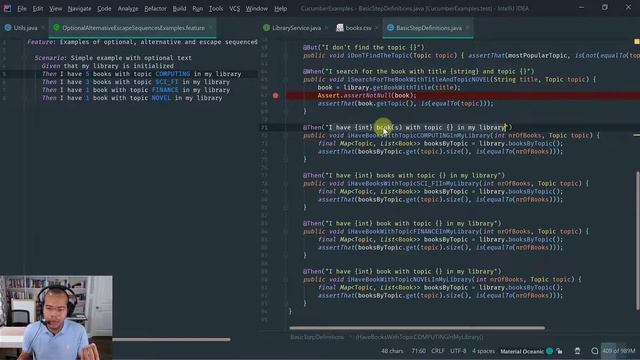Open the Analyze menu
640x360 pixels.
coord(128,8)
